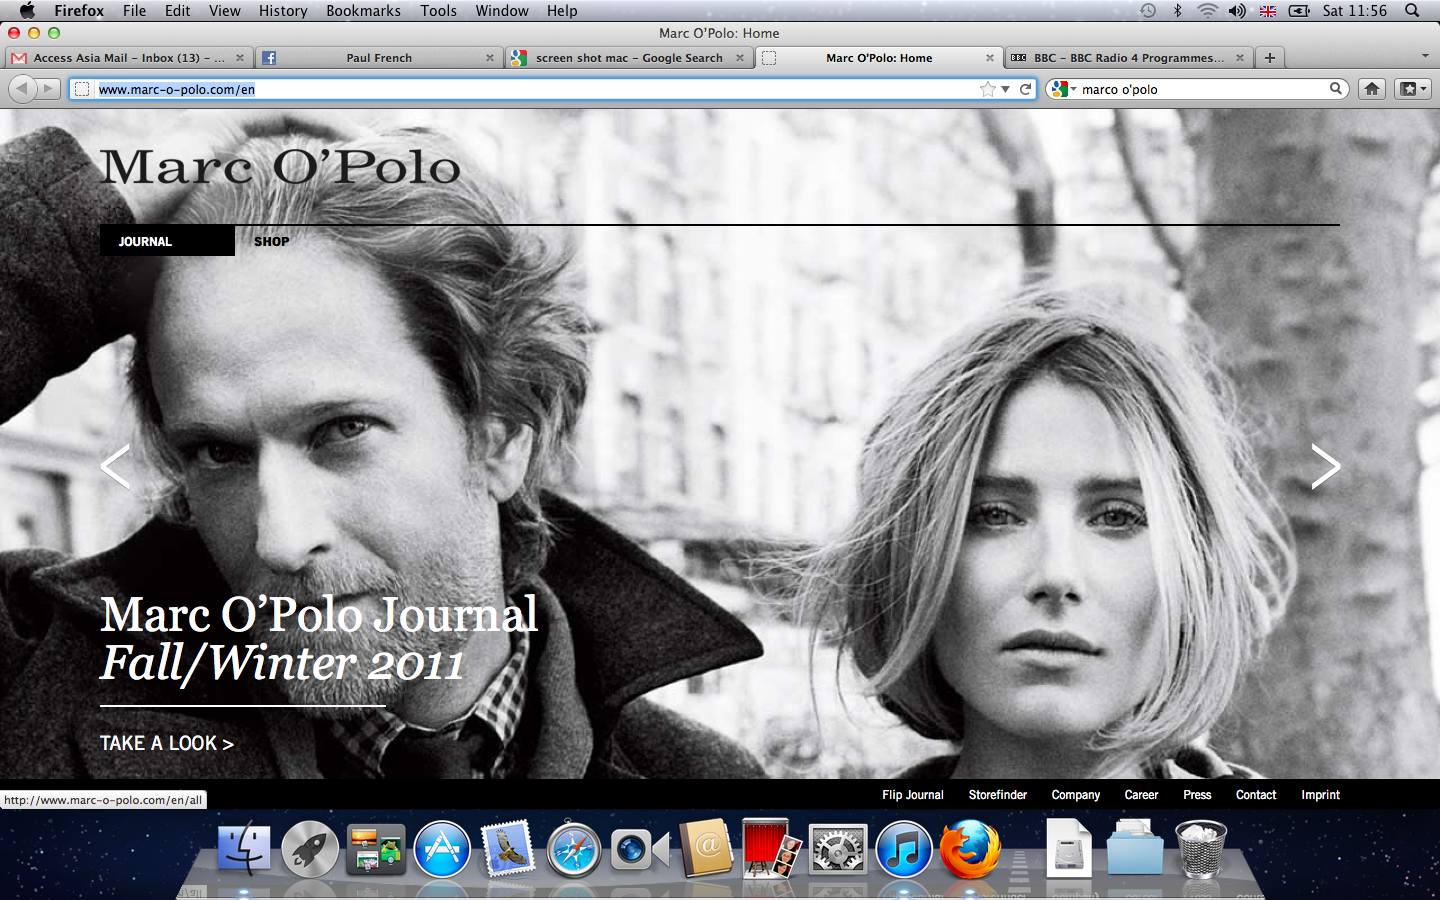Switch to the Paul French Facebook tab

(x=379, y=58)
